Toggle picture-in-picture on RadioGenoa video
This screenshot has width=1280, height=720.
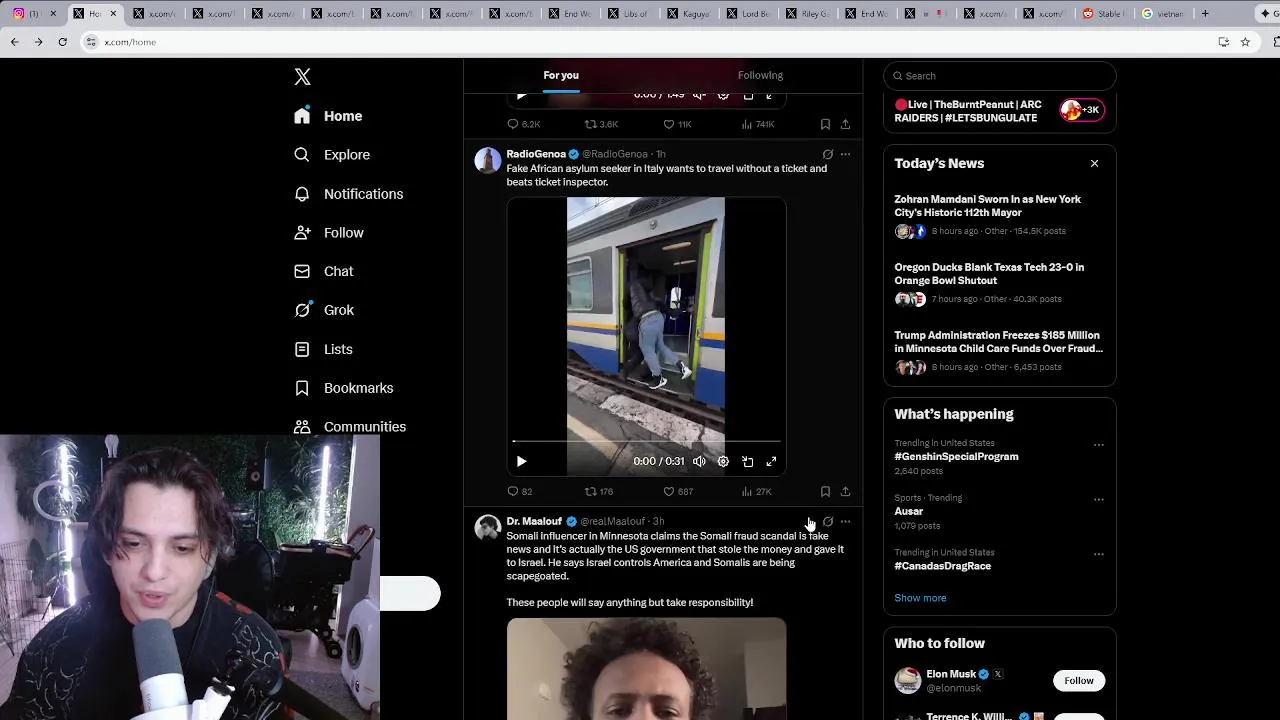[x=747, y=462]
